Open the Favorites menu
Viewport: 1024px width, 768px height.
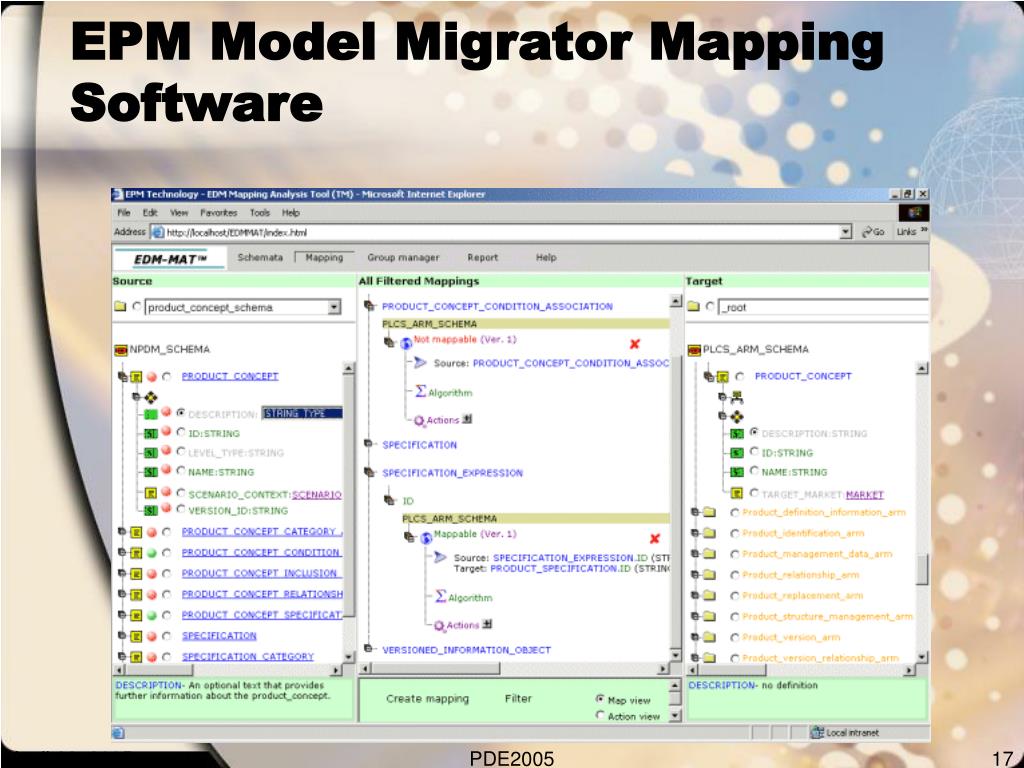(x=219, y=213)
